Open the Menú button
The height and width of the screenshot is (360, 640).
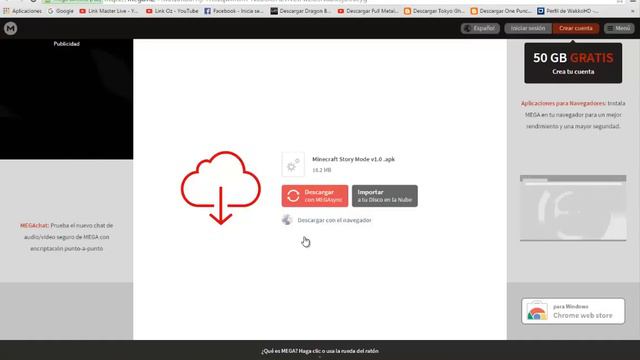(x=619, y=28)
